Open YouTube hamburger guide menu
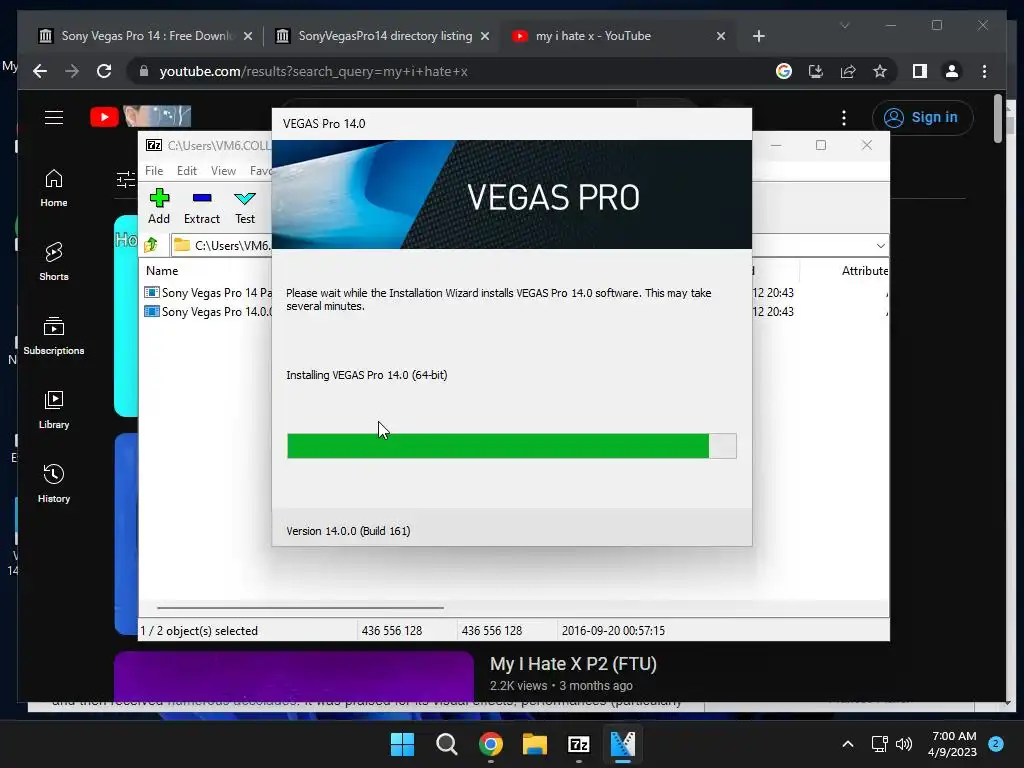Viewport: 1024px width, 768px height. (54, 117)
